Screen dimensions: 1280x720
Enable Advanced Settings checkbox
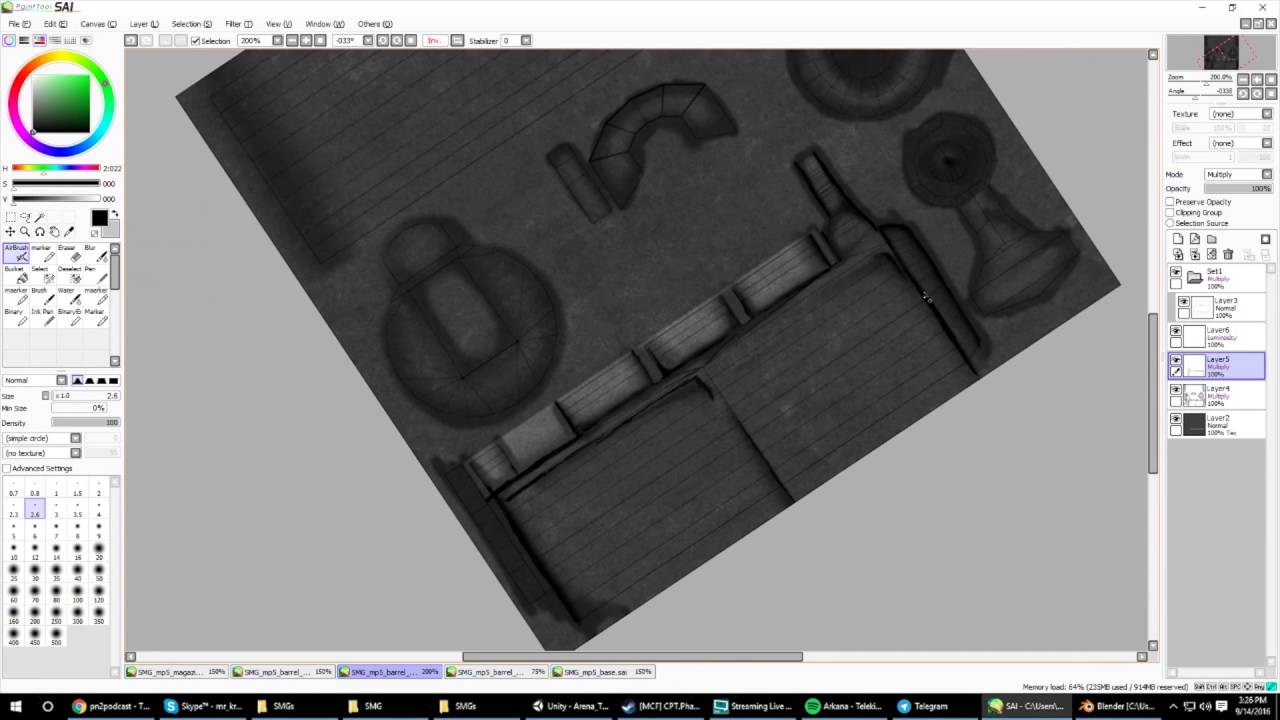(7, 468)
